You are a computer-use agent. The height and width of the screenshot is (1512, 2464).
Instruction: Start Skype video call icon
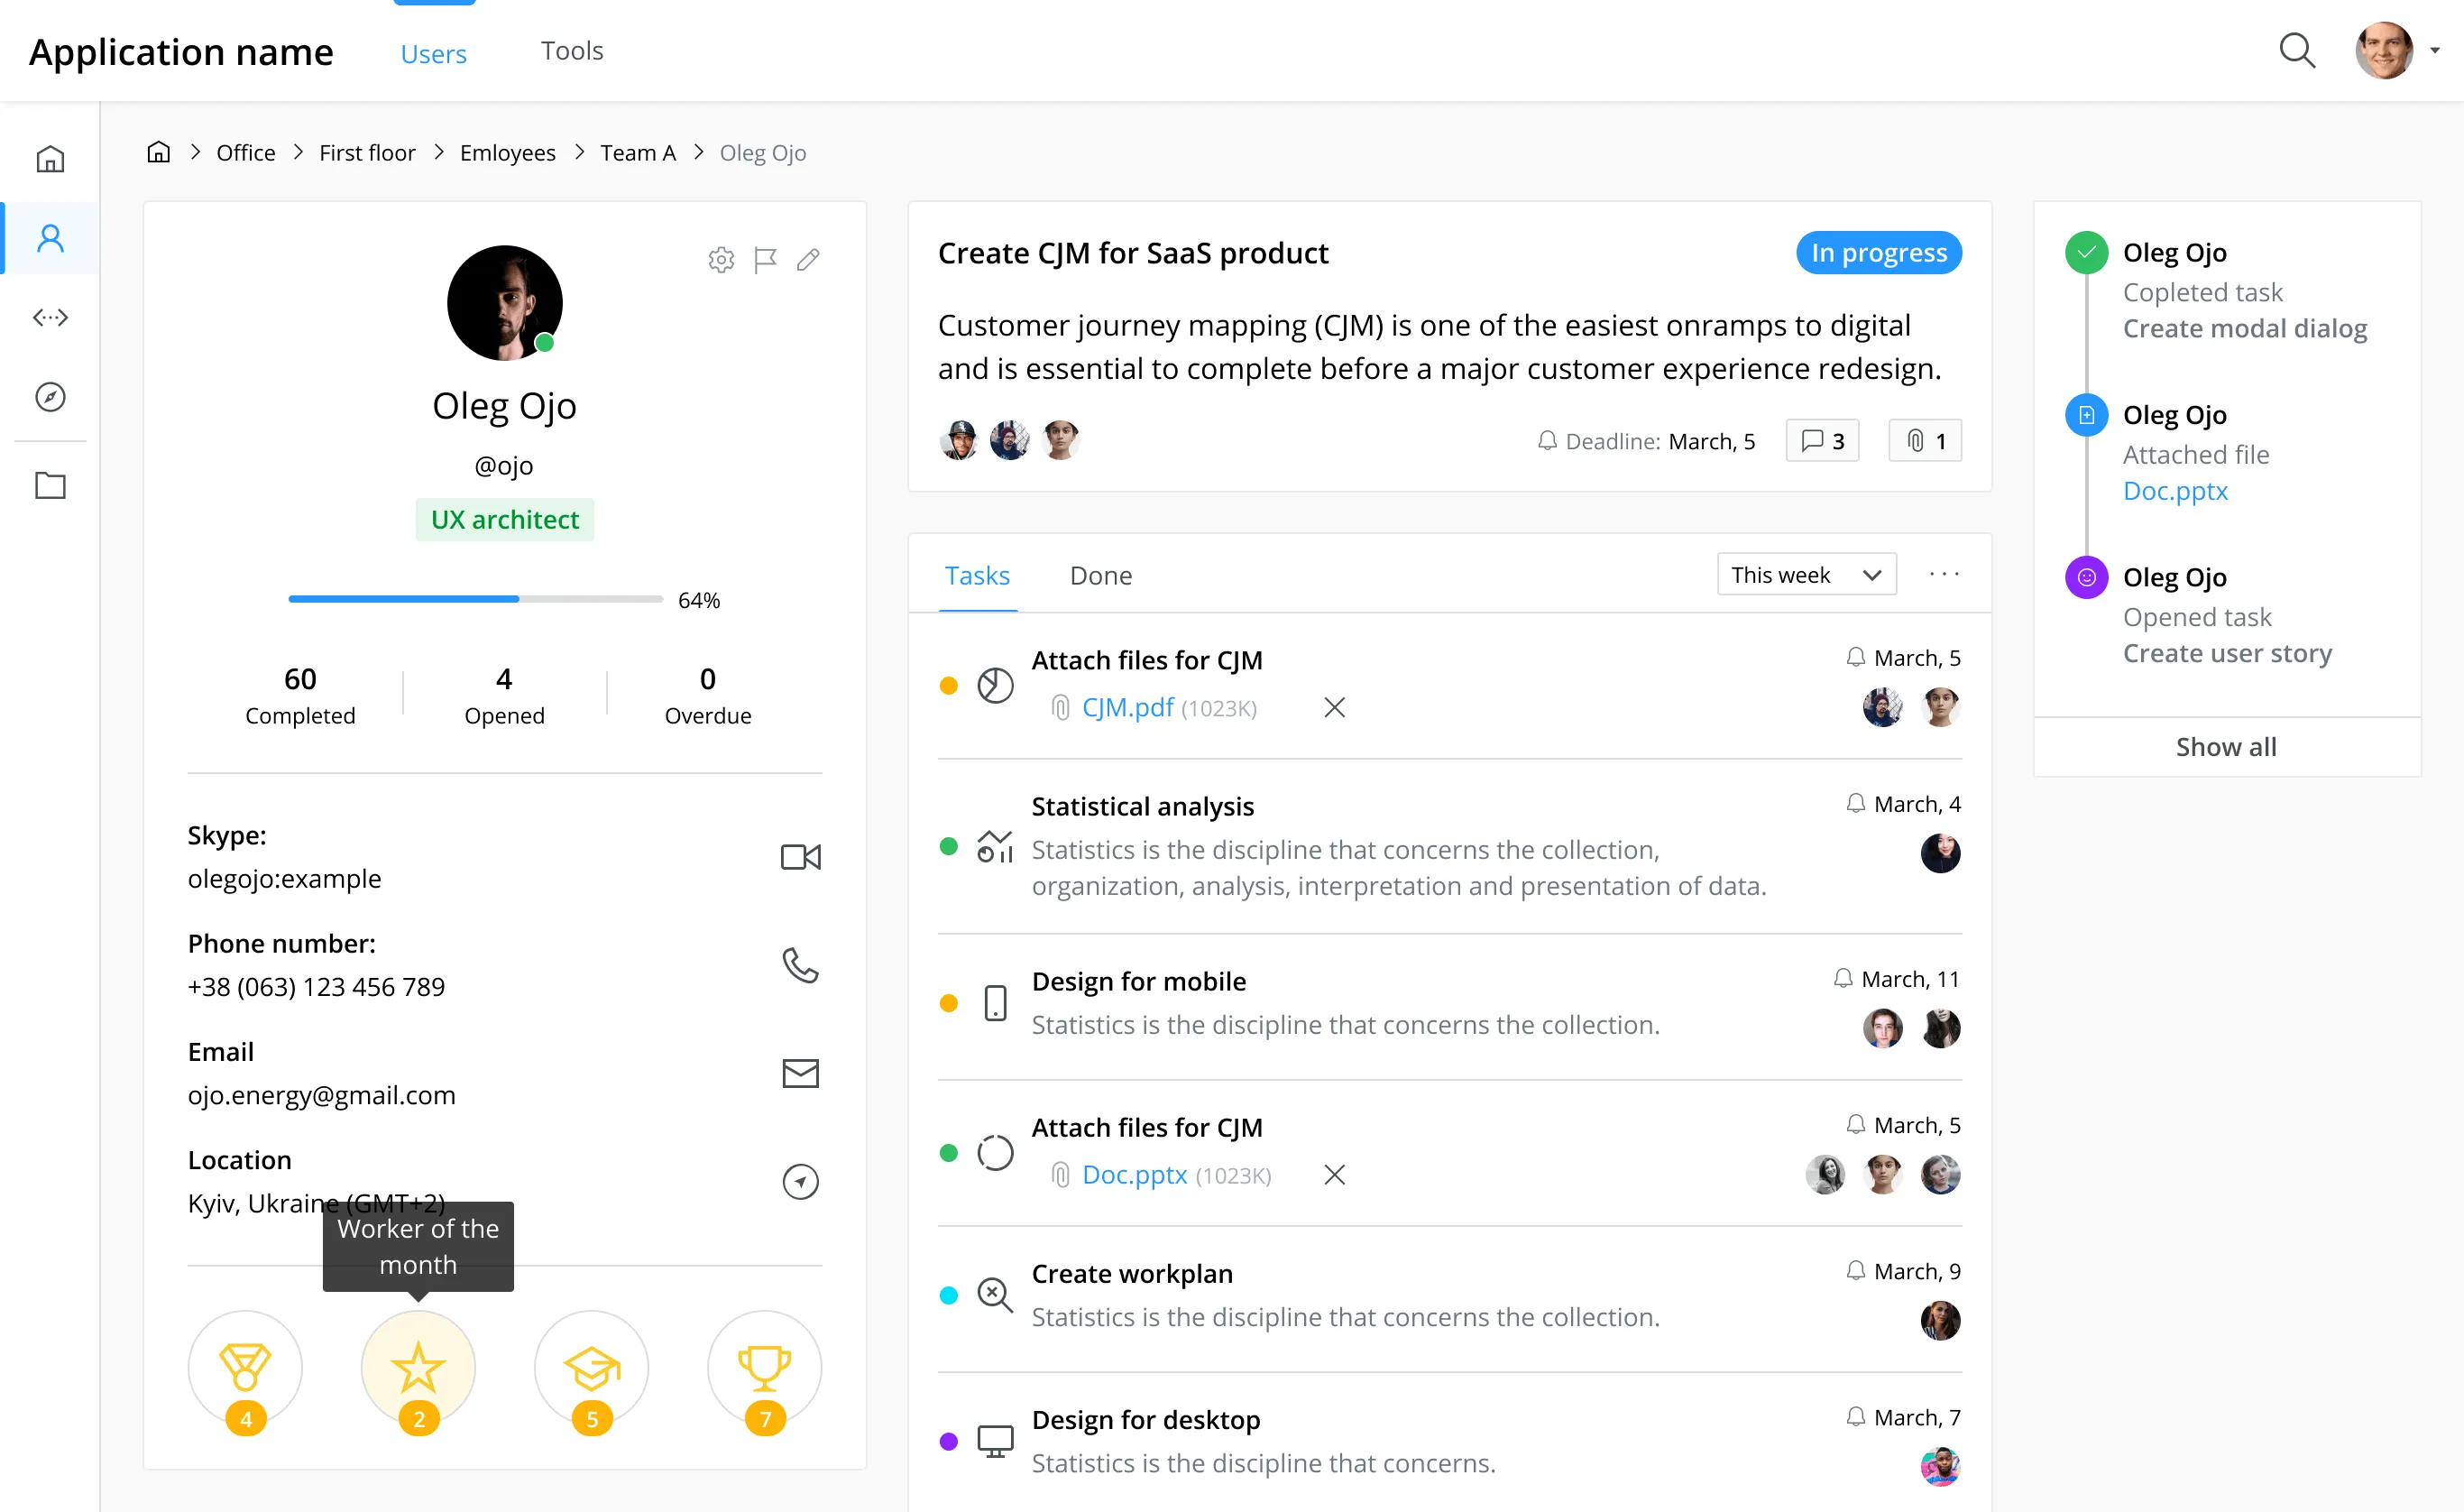(x=800, y=857)
